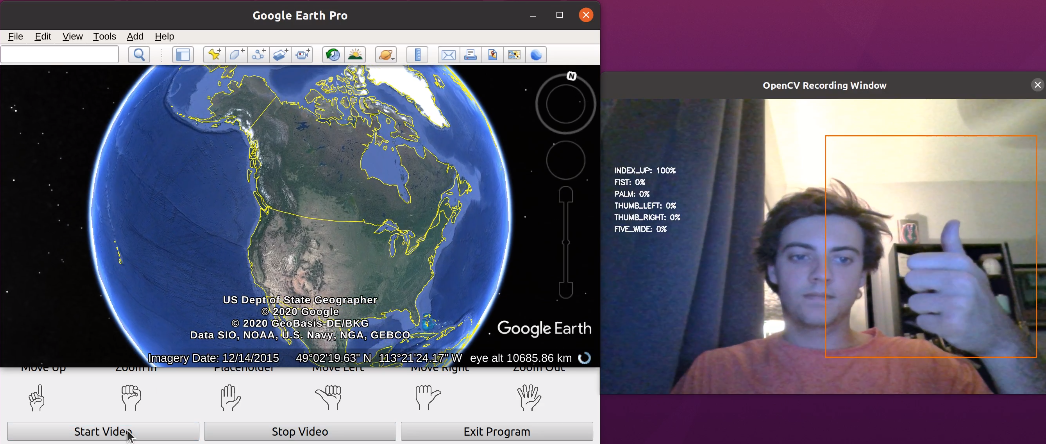Click the Start Video button

point(103,431)
